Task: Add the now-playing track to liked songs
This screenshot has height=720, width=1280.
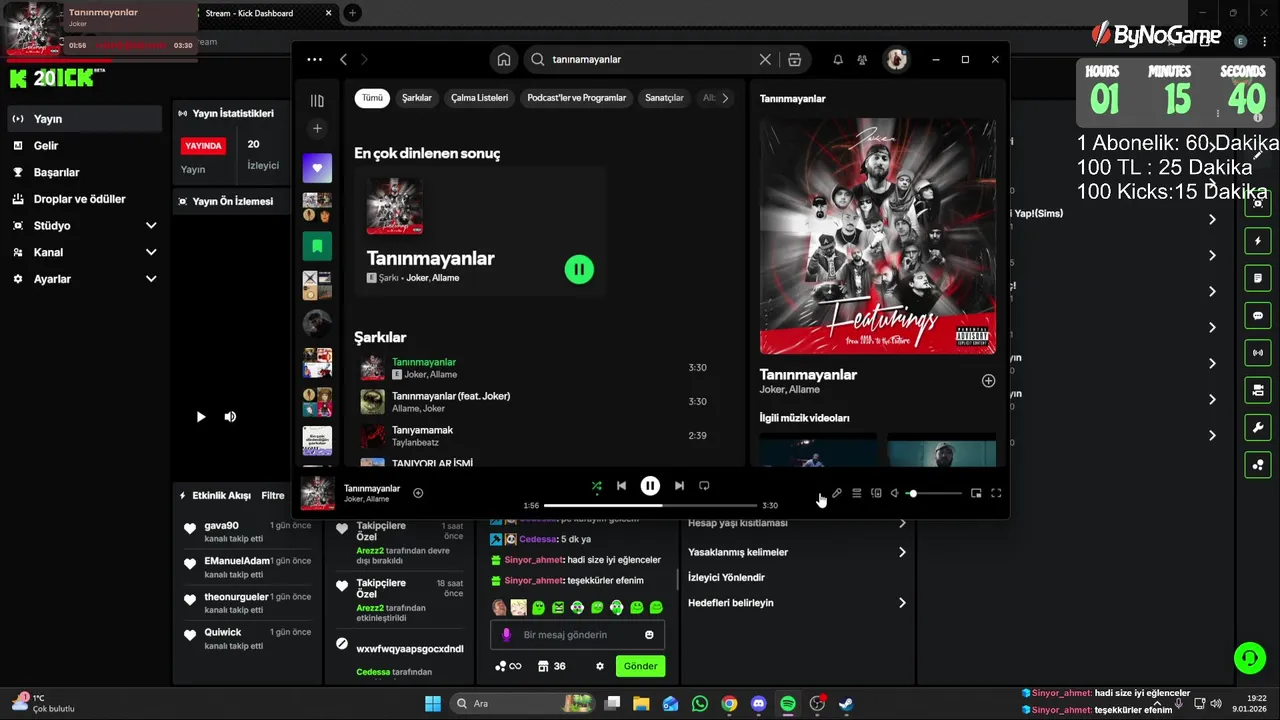Action: pyautogui.click(x=418, y=493)
